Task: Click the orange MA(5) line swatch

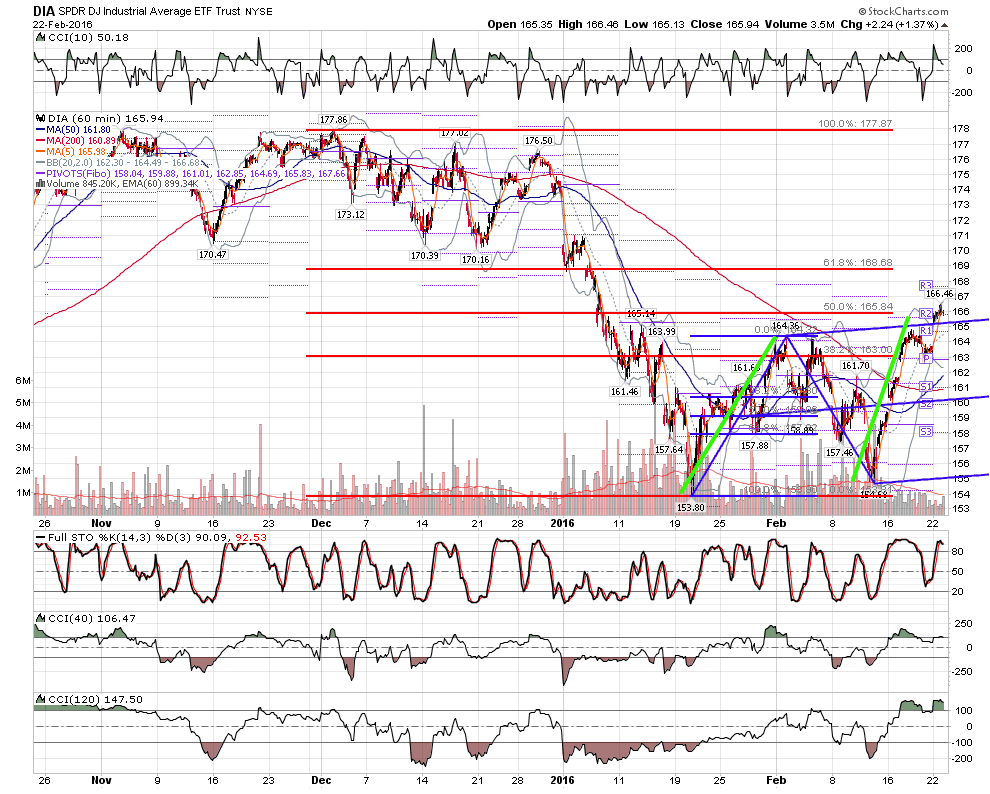Action: [x=40, y=151]
